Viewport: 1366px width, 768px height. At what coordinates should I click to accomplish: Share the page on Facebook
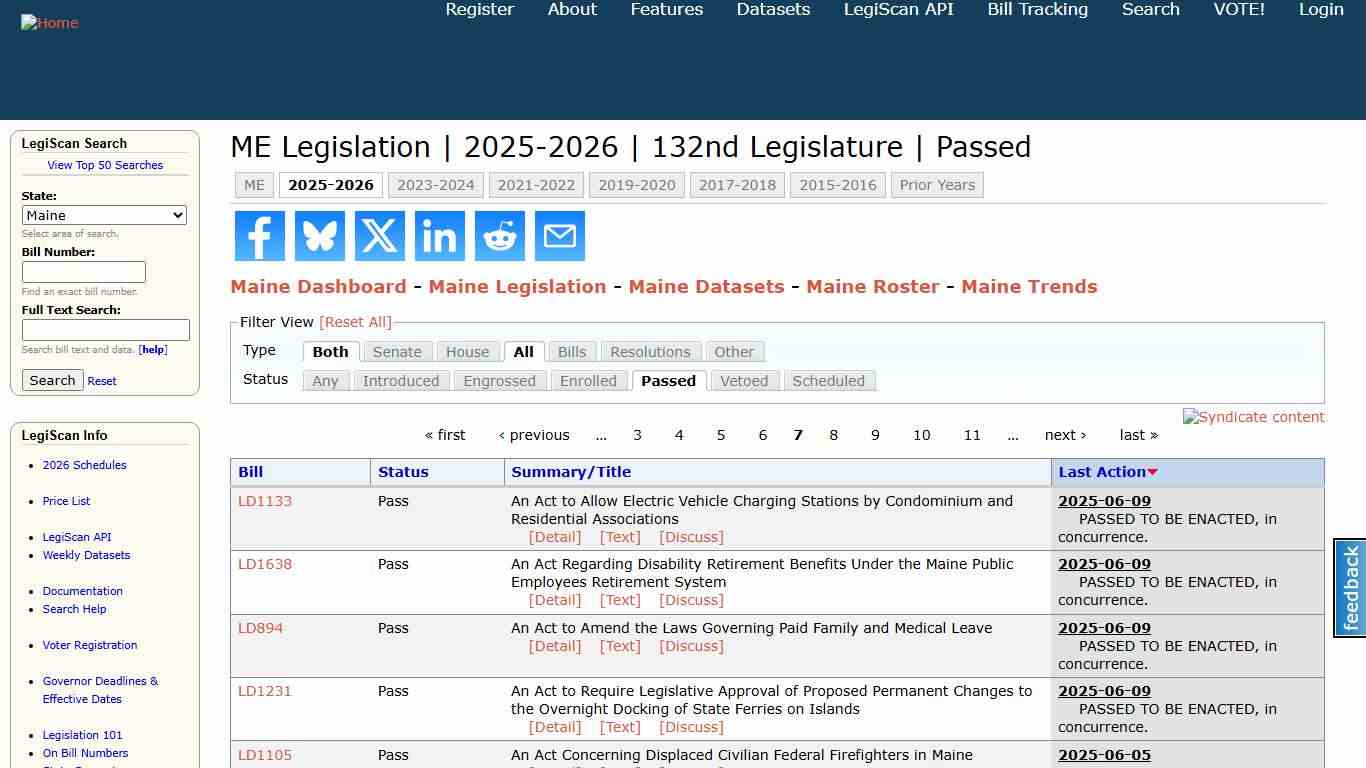click(x=259, y=236)
